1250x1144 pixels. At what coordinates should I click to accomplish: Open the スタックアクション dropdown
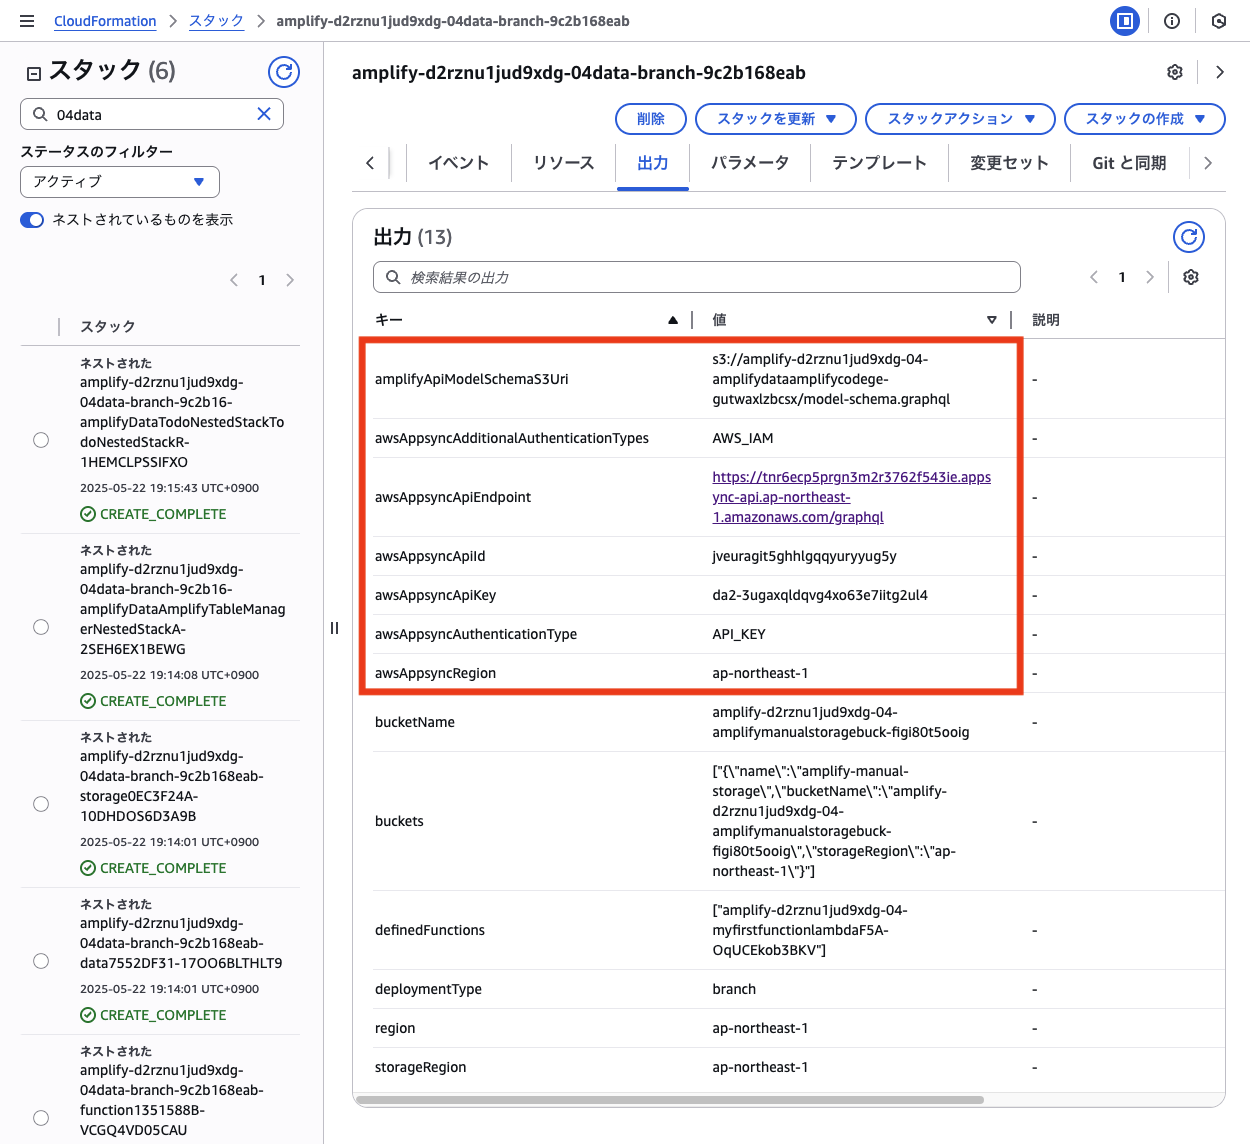(960, 119)
